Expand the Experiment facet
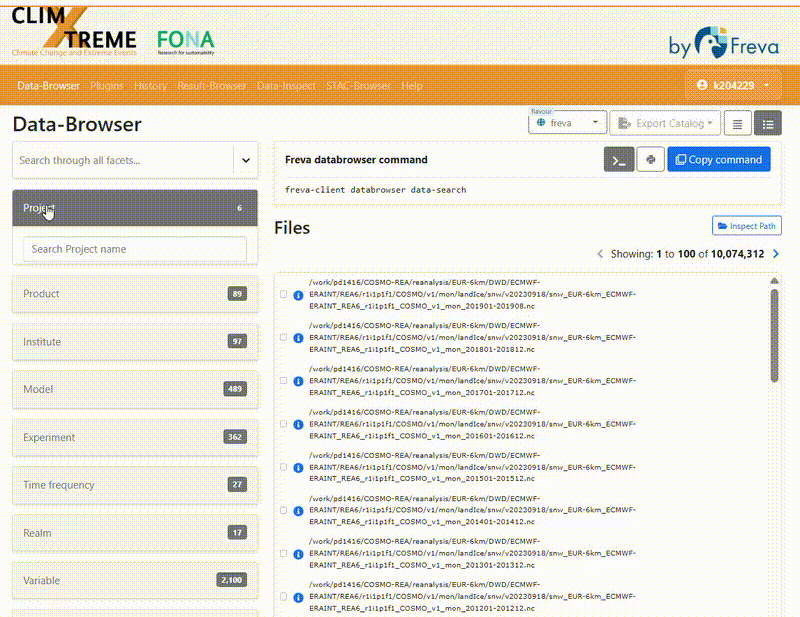This screenshot has height=617, width=800. [135, 437]
